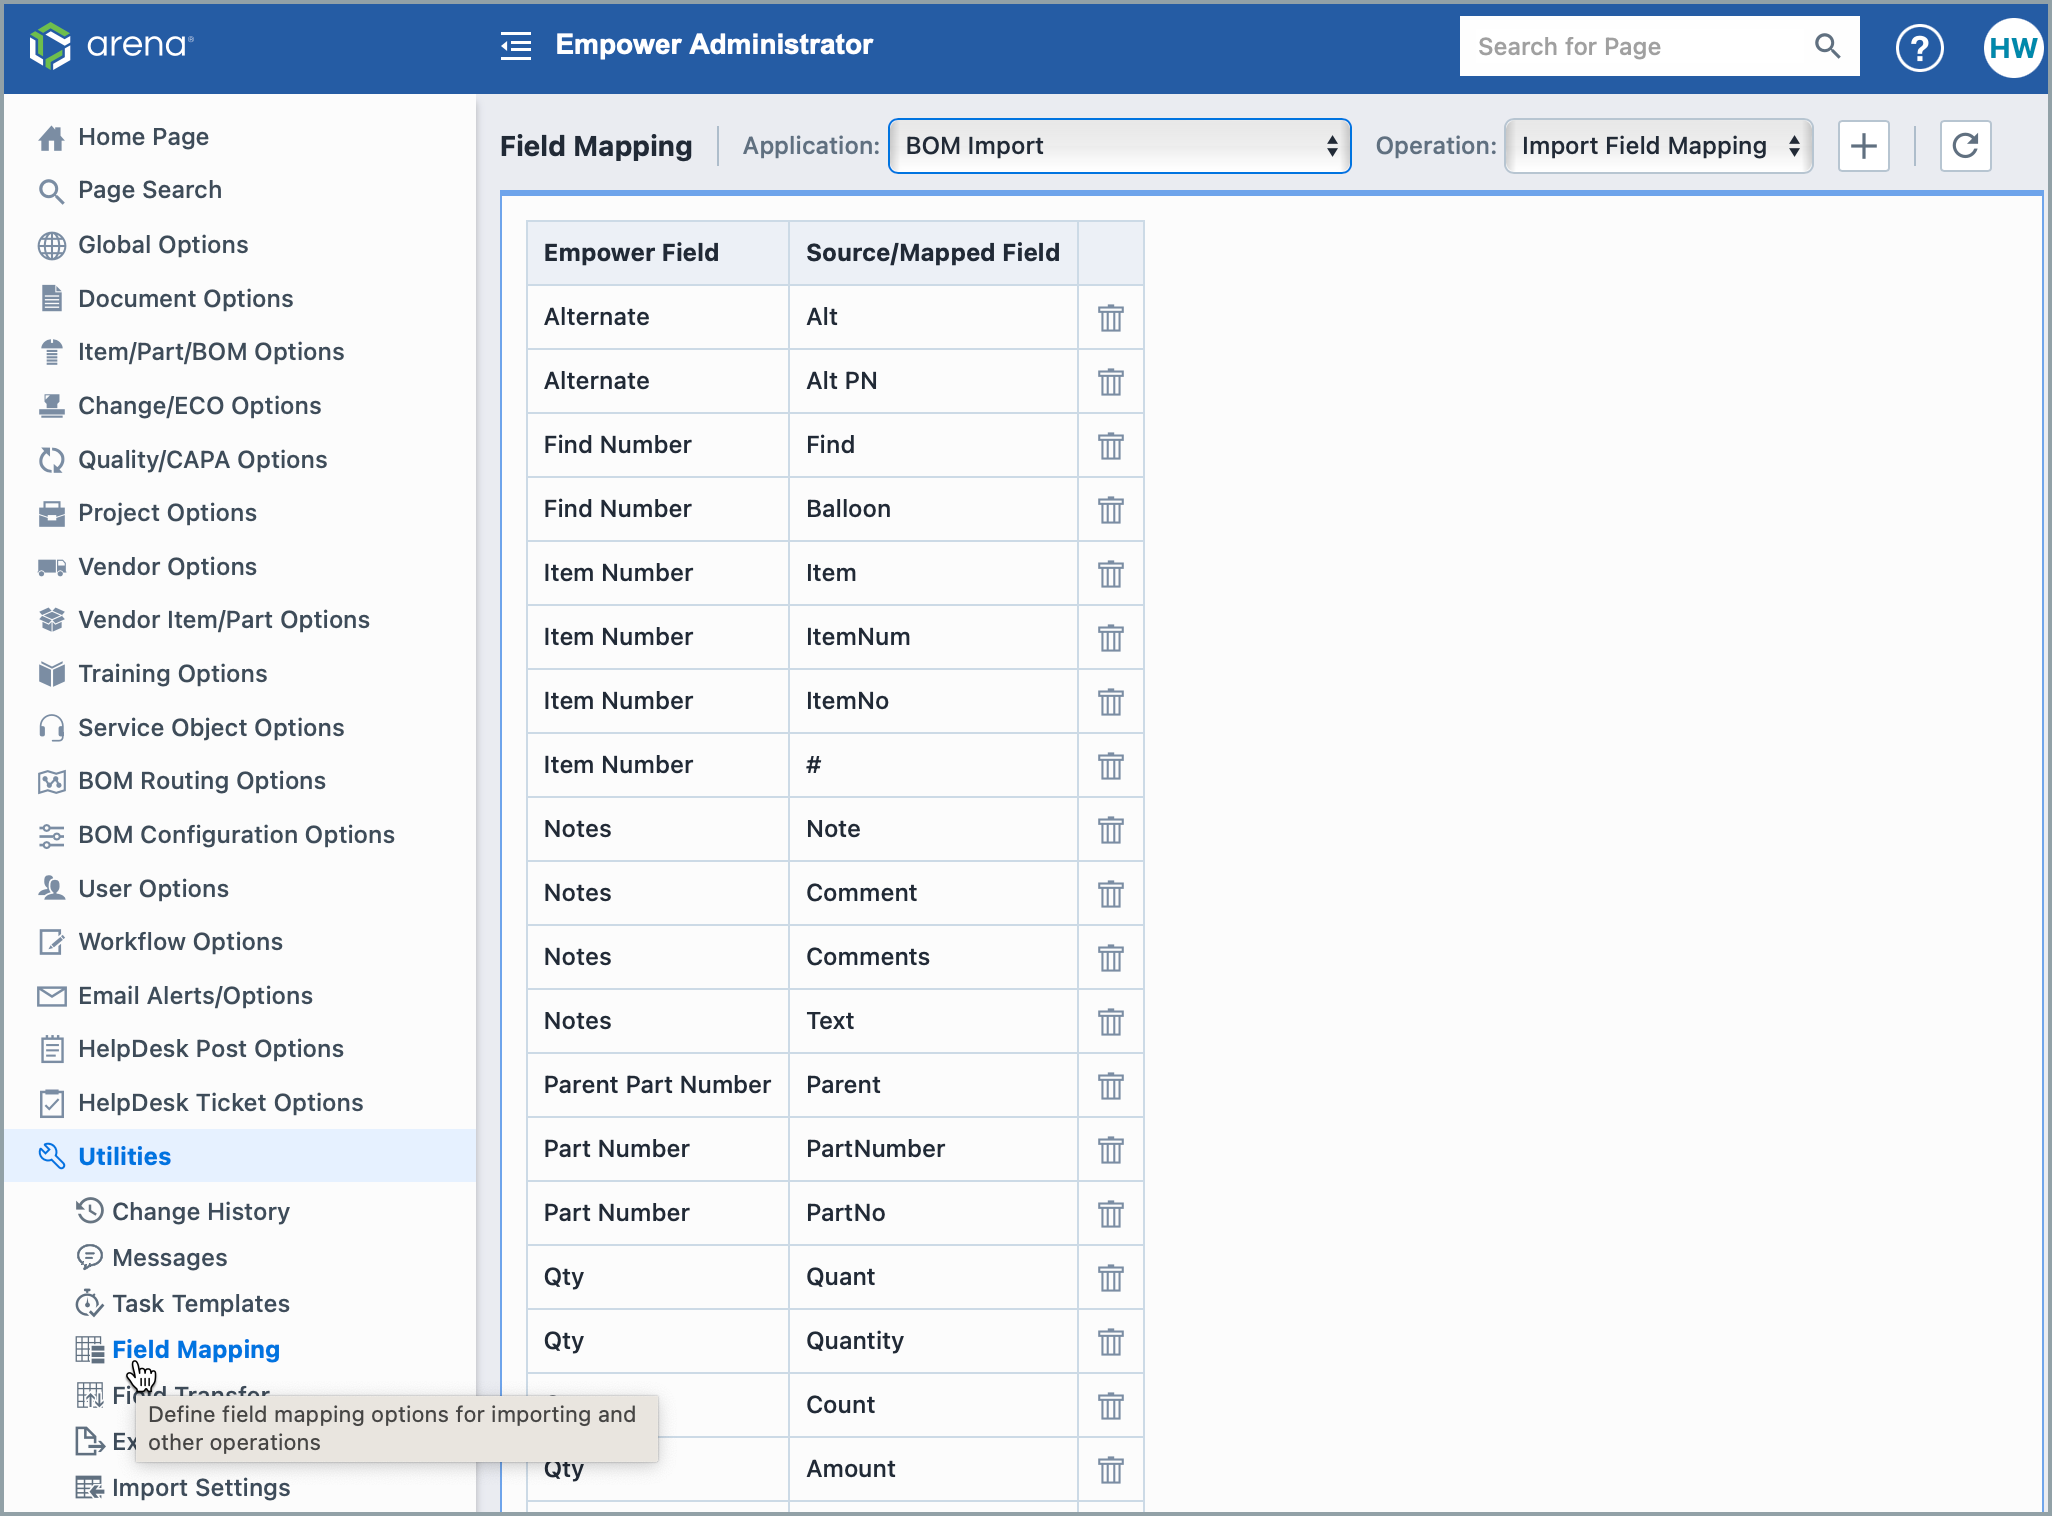Click the search magnifier icon
2052x1516 pixels.
[x=1827, y=46]
